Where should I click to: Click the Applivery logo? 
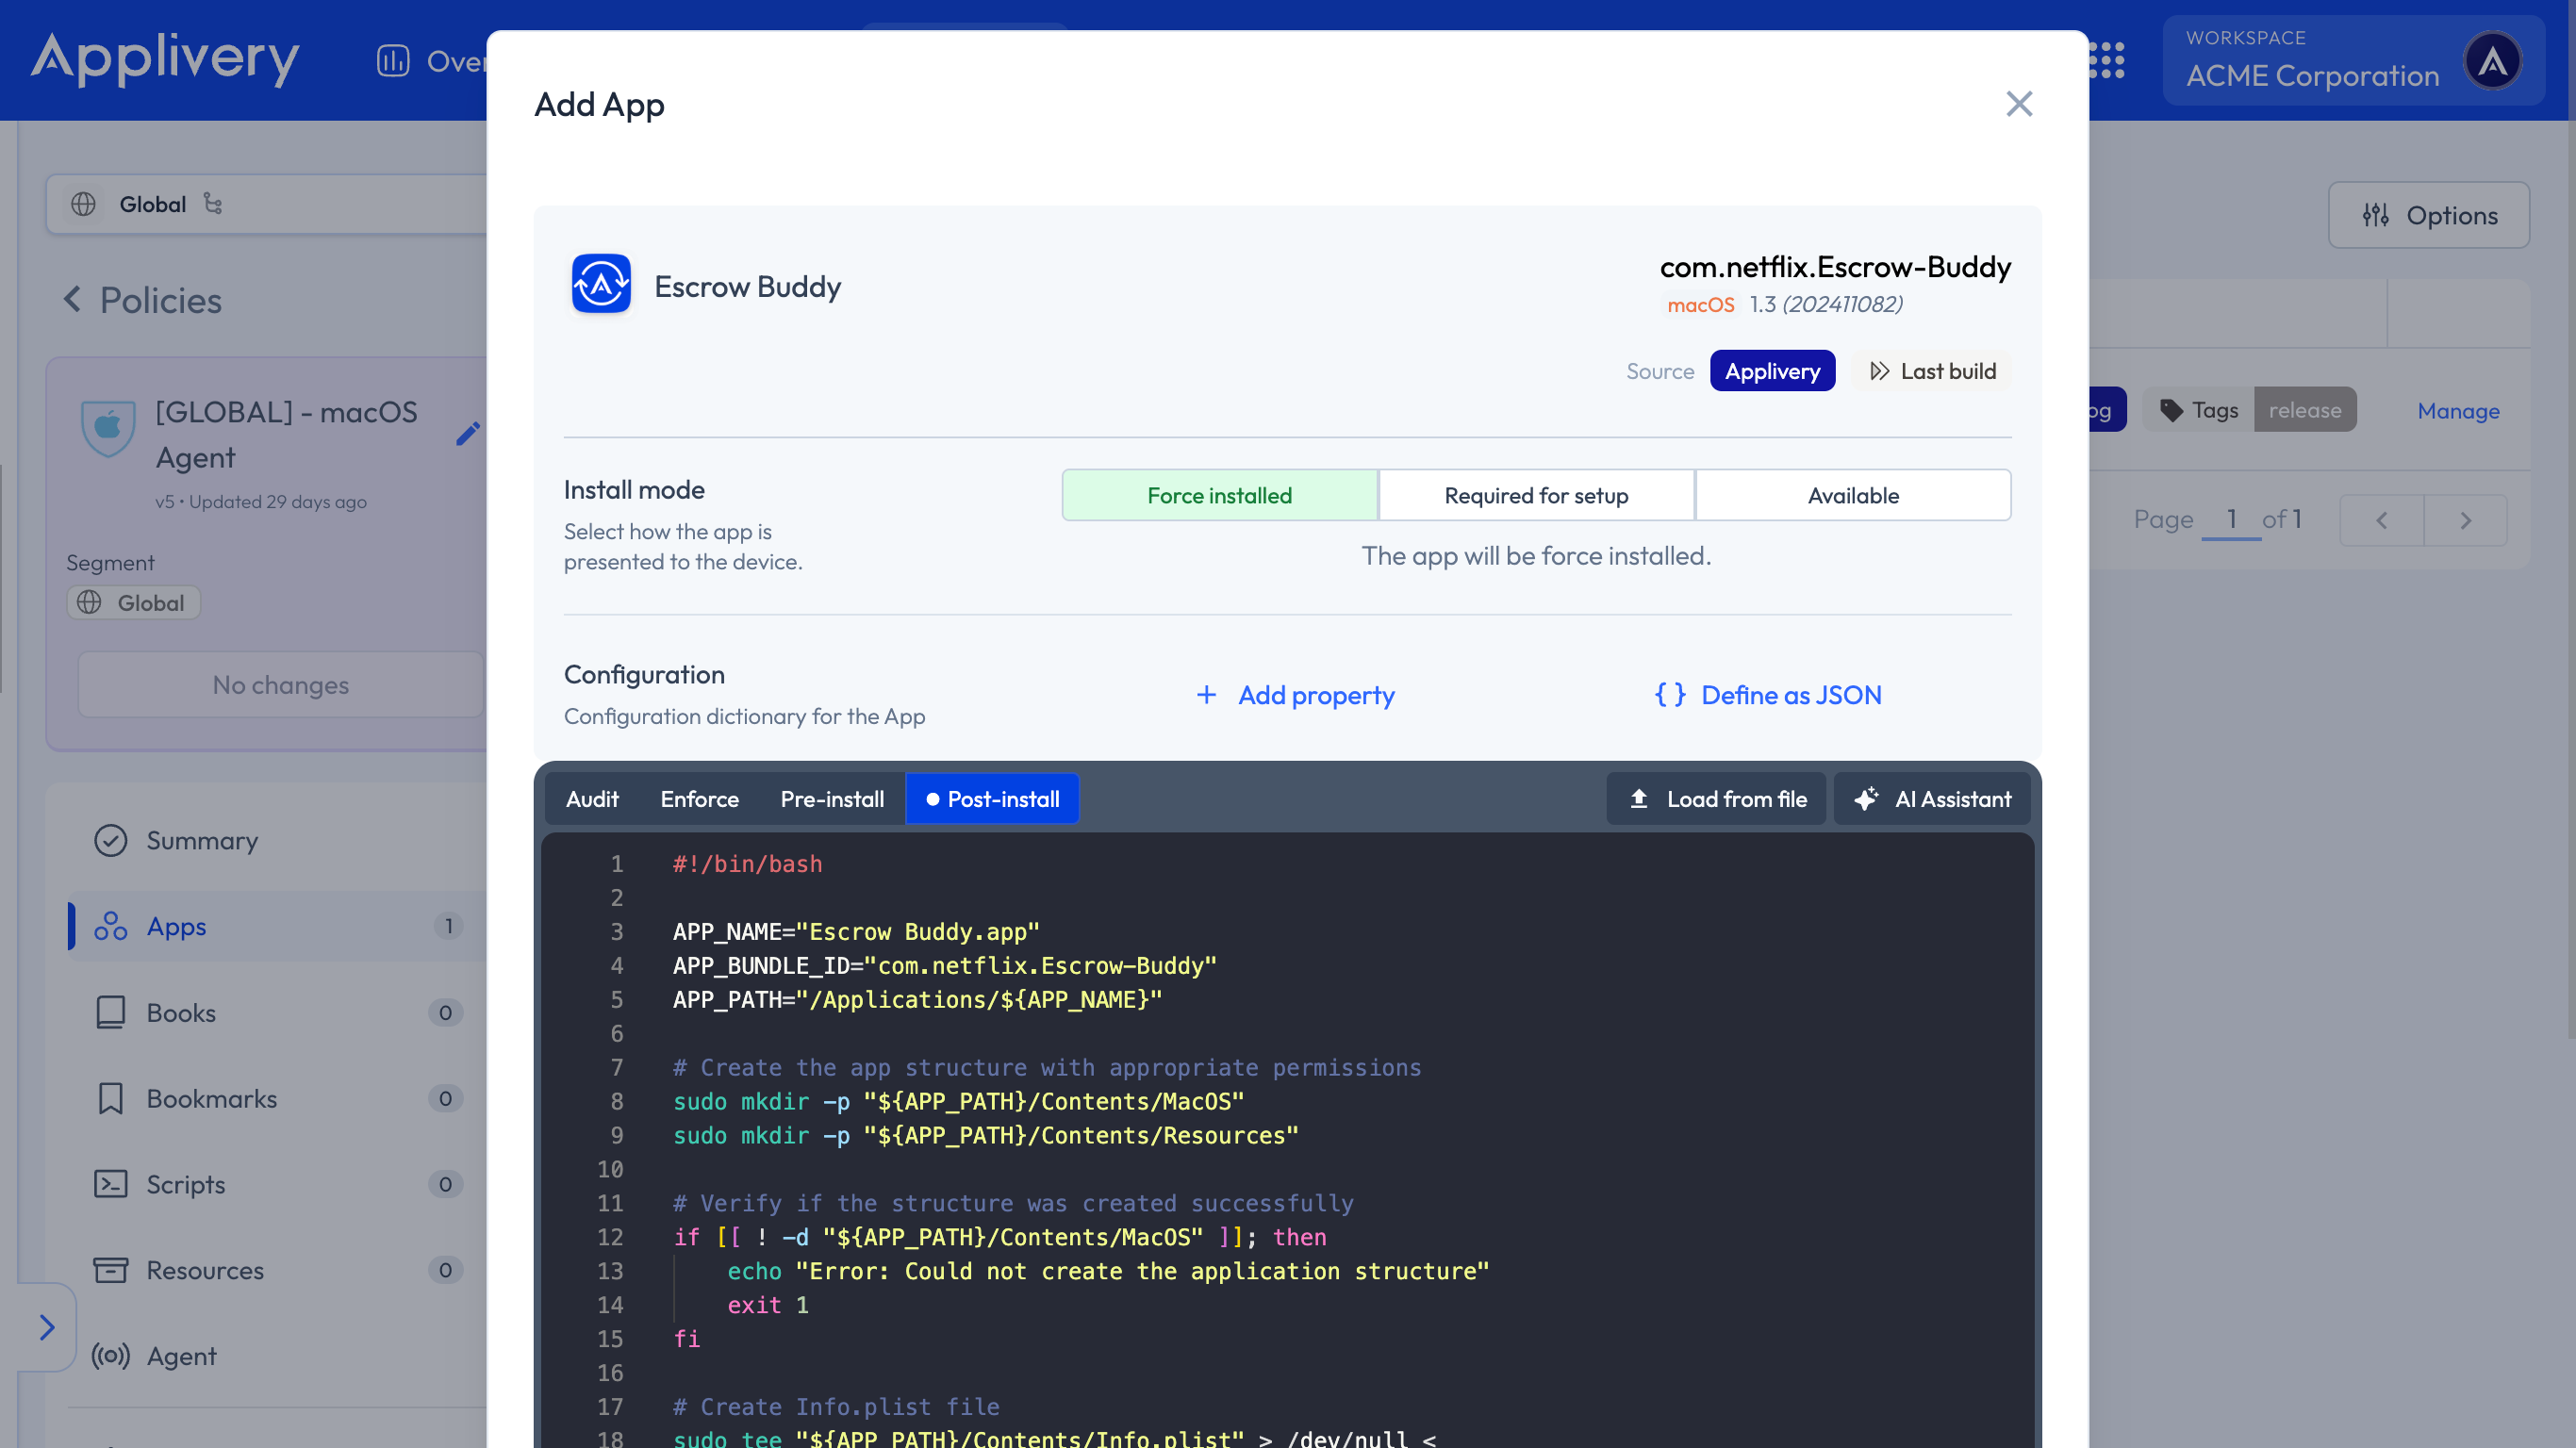[165, 59]
